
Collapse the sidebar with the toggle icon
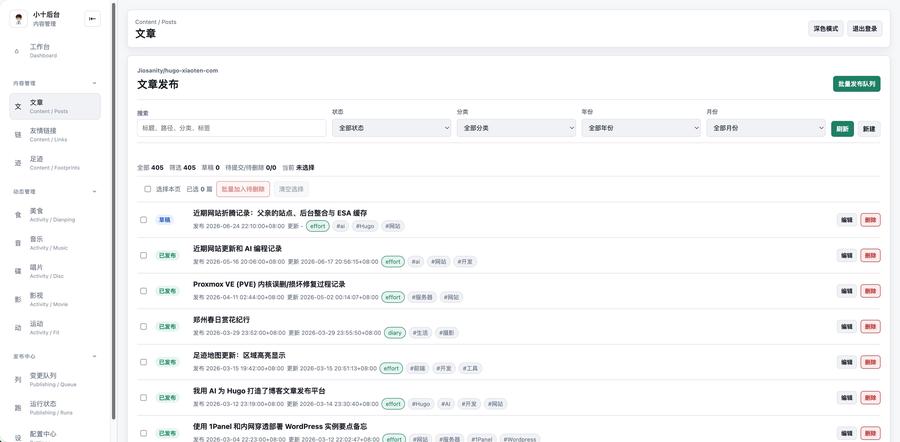pyautogui.click(x=92, y=19)
